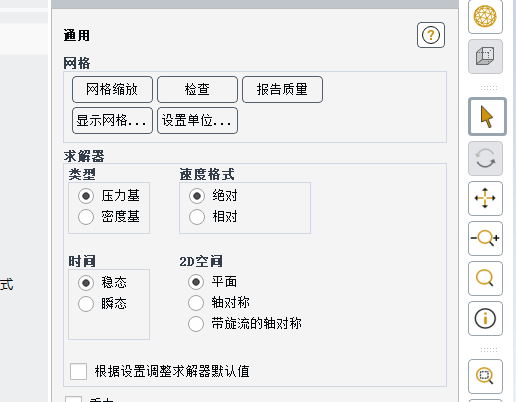Select the zoom to box tool
The height and width of the screenshot is (402, 516).
485,376
